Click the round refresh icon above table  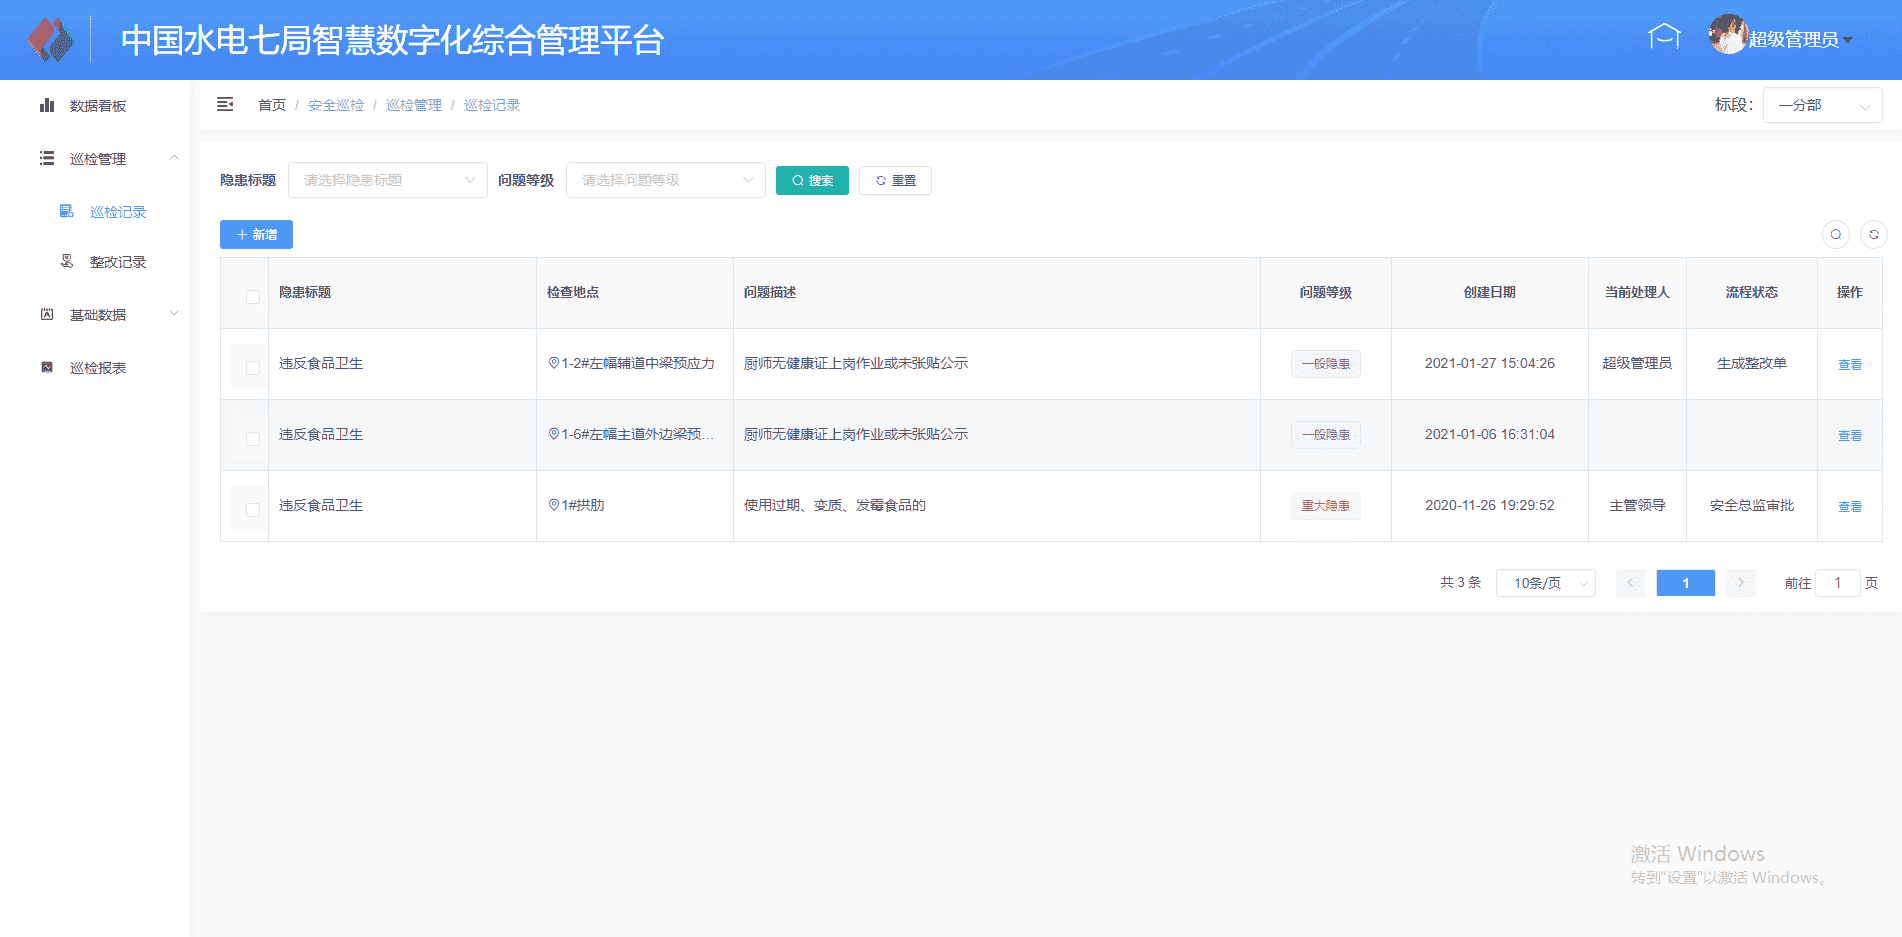coord(1873,234)
